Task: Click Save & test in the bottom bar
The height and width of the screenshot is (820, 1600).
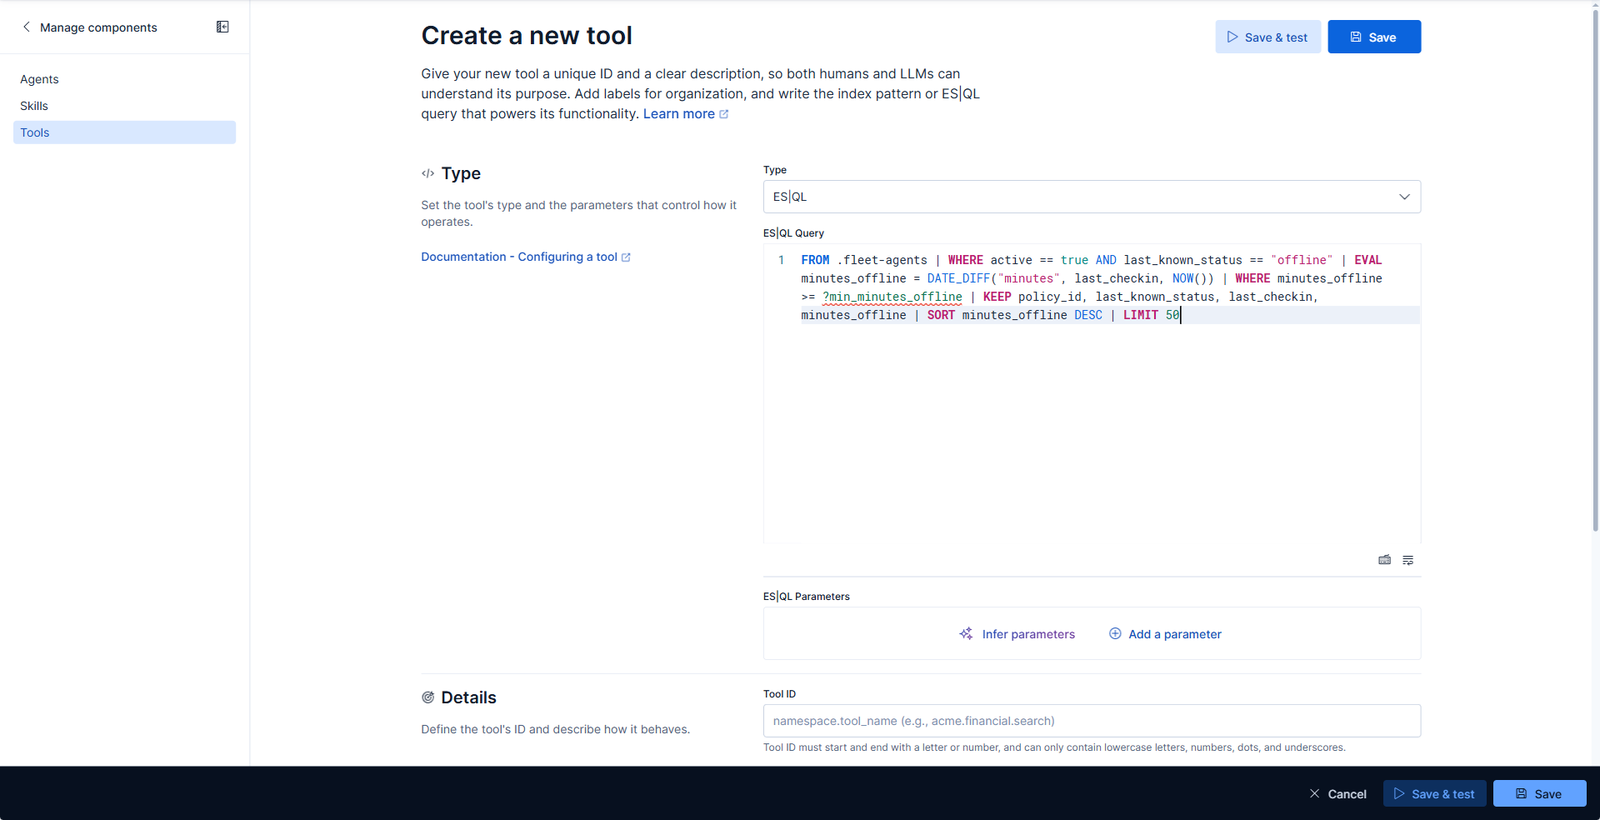Action: coord(1434,794)
